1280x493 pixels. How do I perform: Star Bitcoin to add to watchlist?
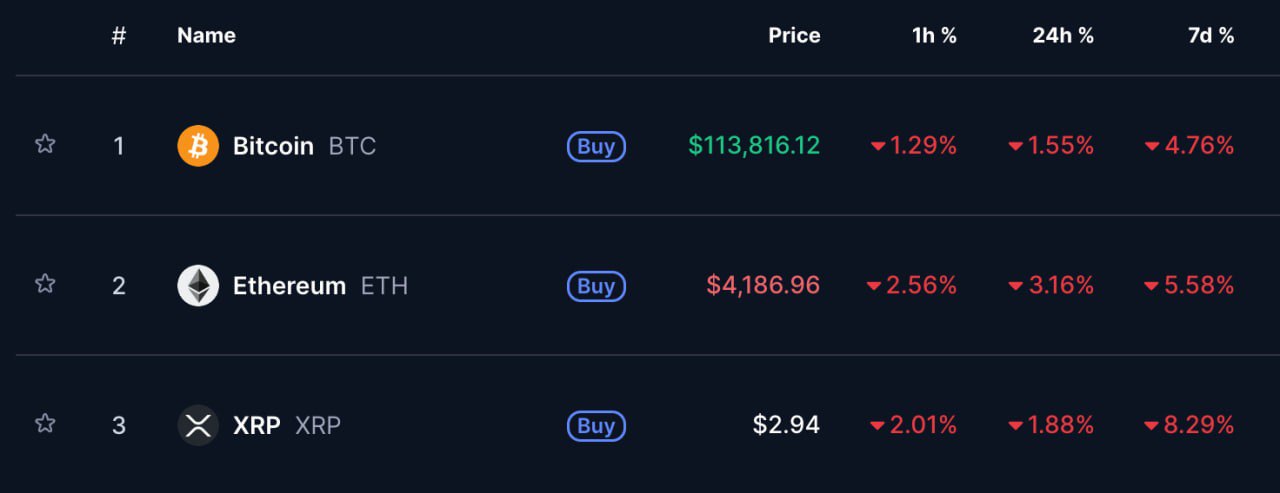[x=45, y=144]
